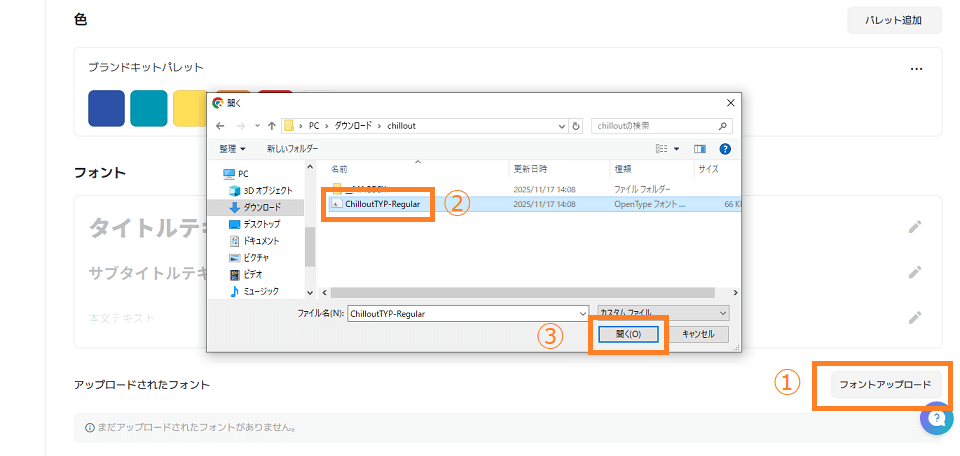Click ダウンロード in the address breadcrumb
Viewport: 960px width, 456px height.
(x=352, y=126)
